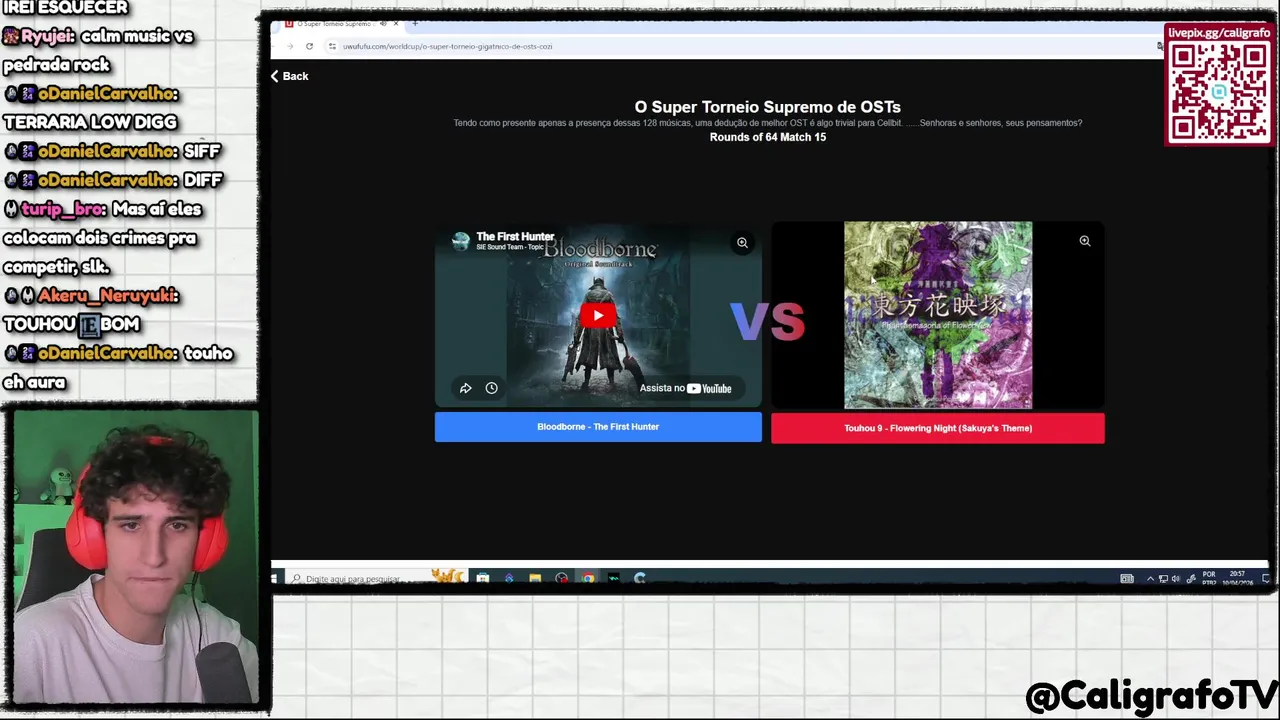Open volume control in system tray
The image size is (1280, 720).
(x=1175, y=578)
